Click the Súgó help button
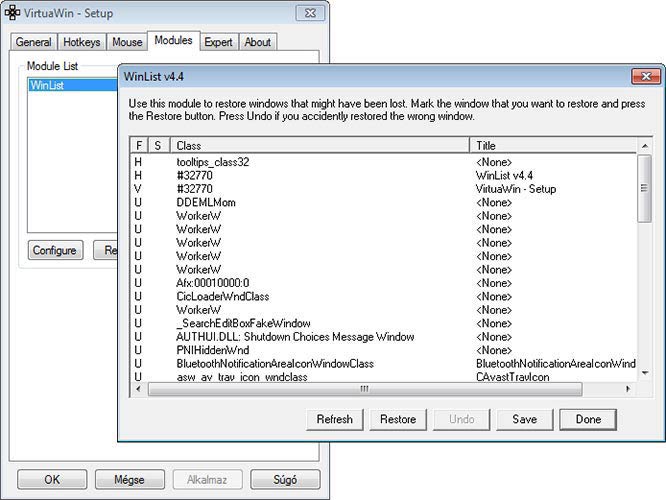 (285, 479)
